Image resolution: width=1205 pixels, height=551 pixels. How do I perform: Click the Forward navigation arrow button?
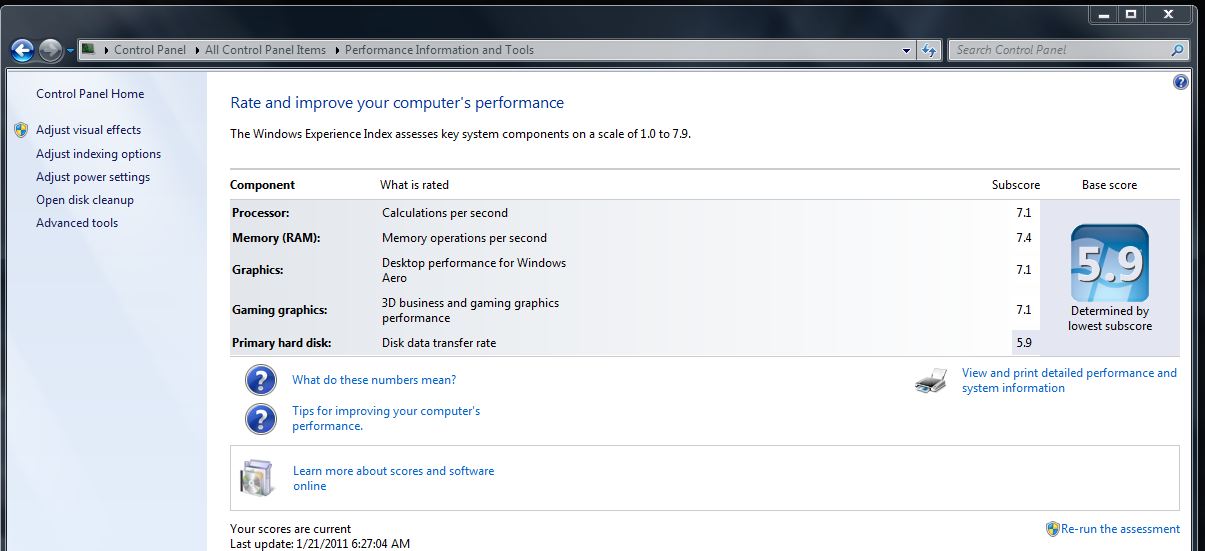[50, 50]
